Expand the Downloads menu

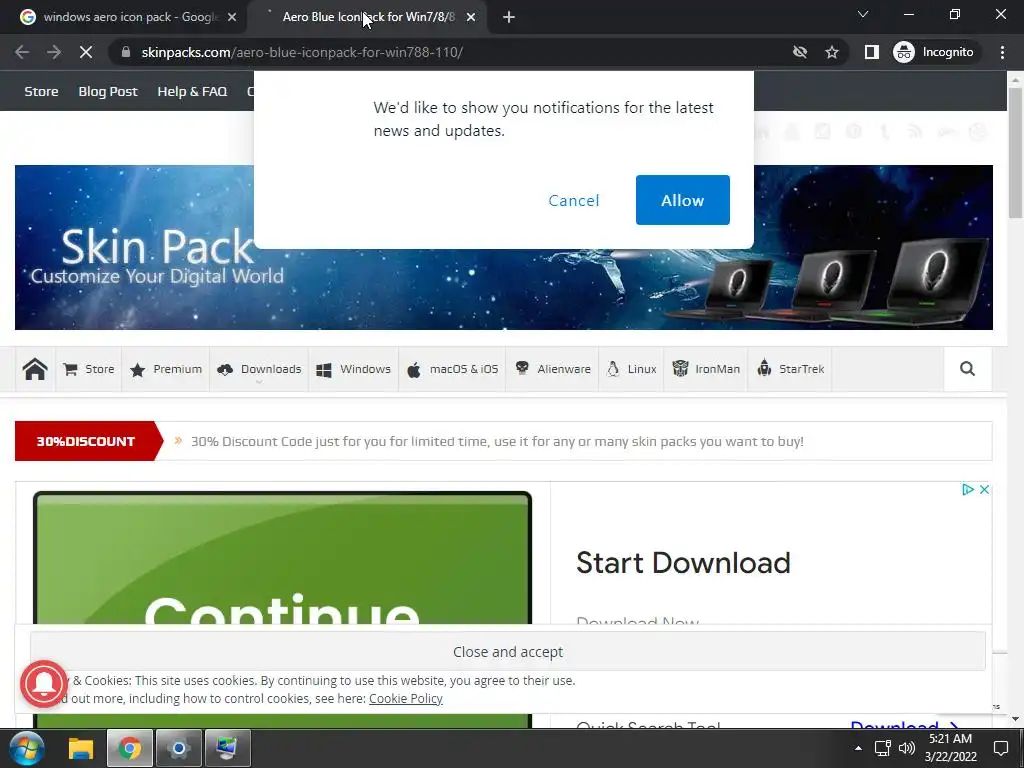(259, 369)
